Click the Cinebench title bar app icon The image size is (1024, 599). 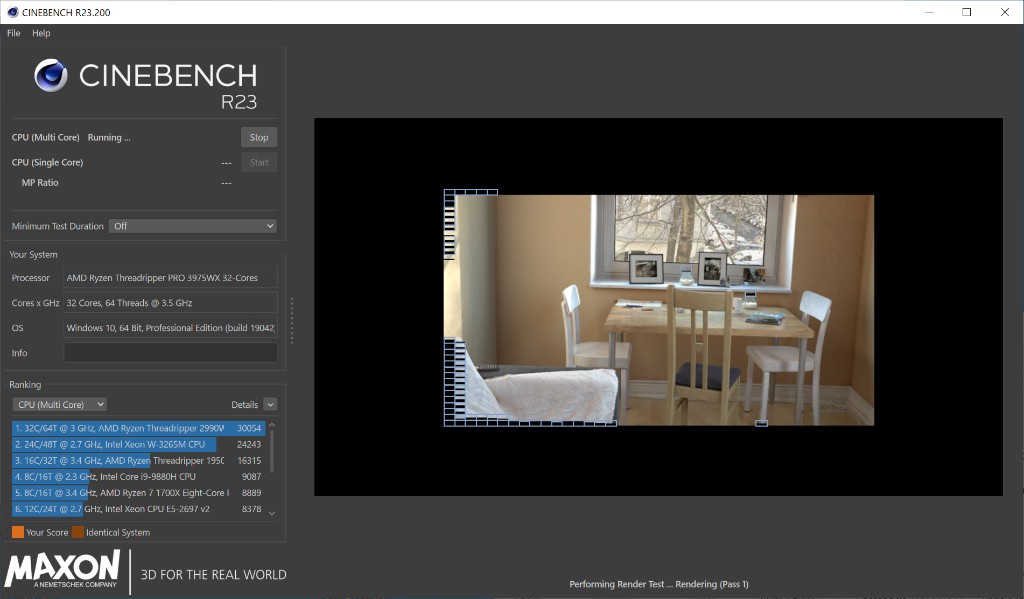(10, 12)
